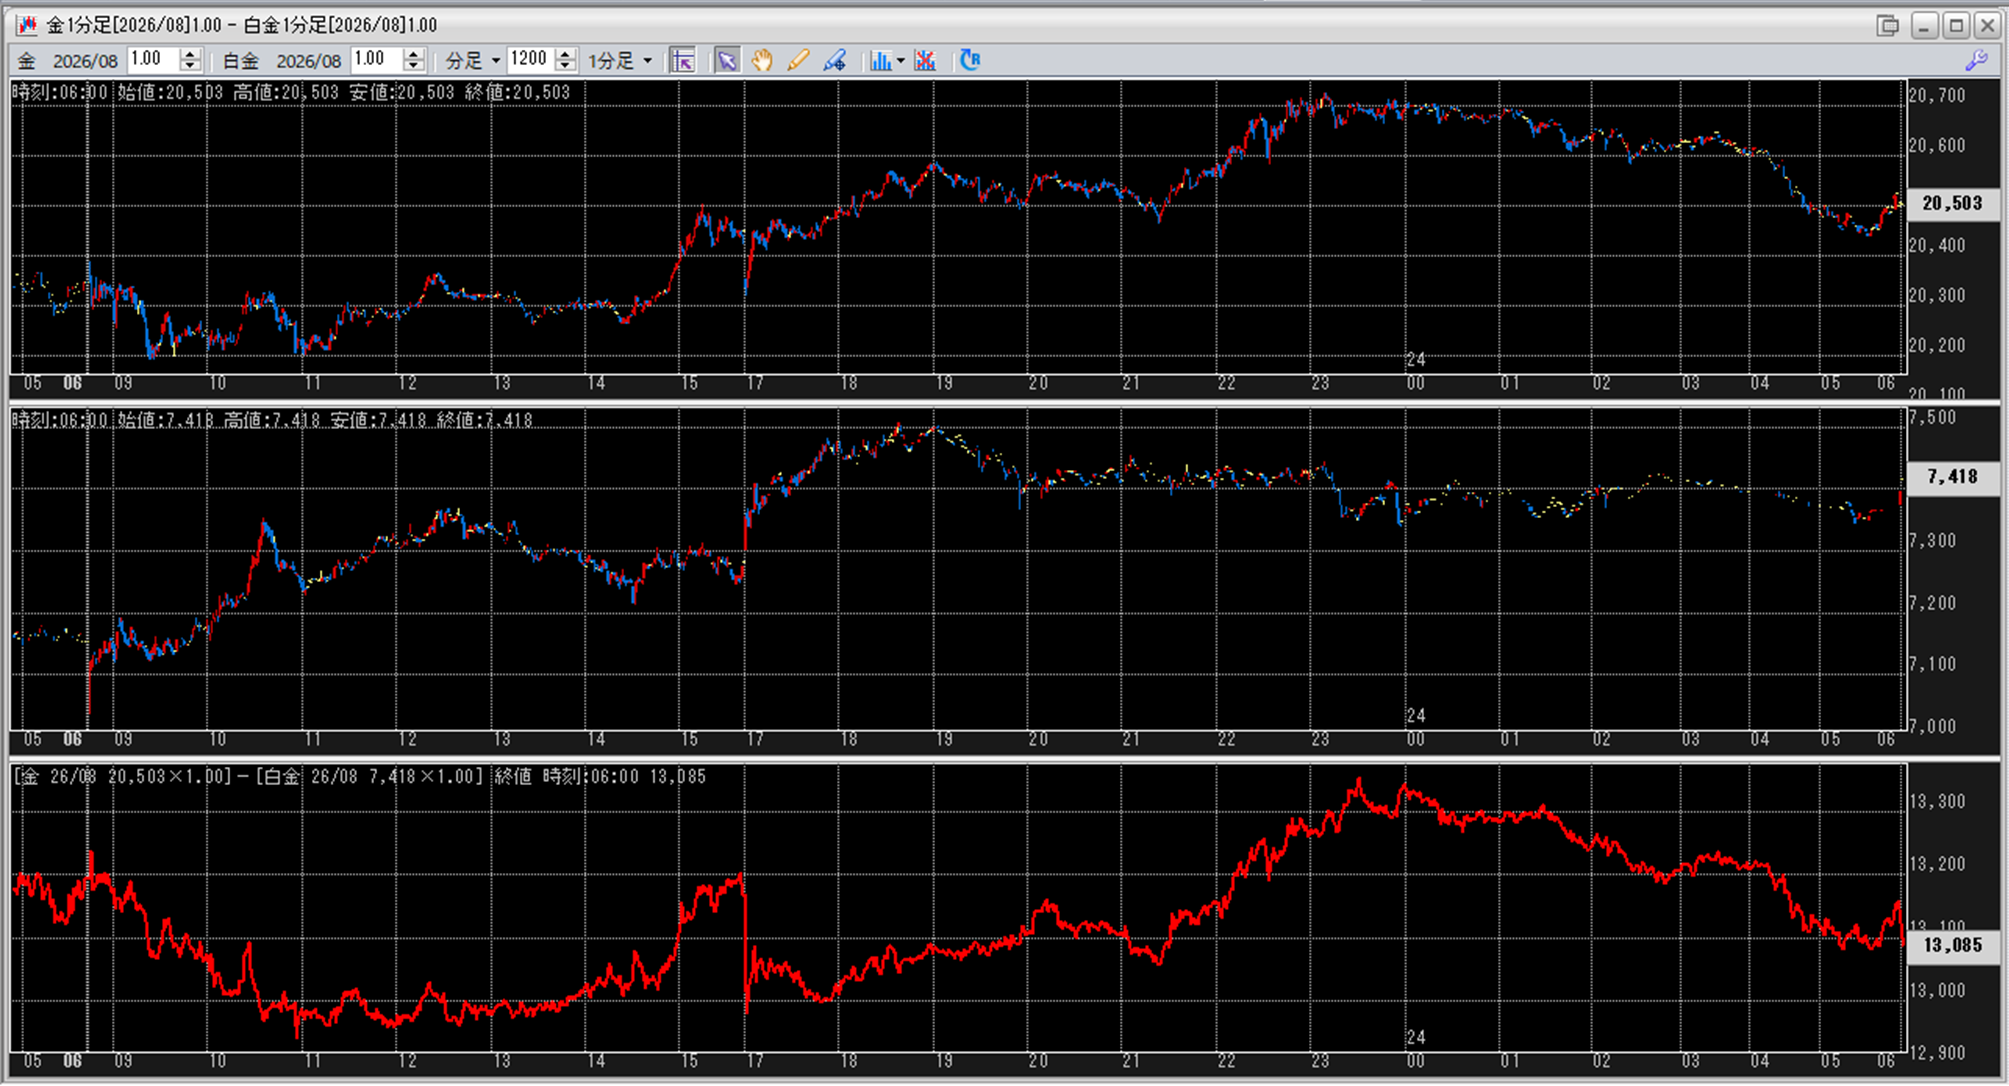Click the delete chart drawings icon

click(x=925, y=61)
